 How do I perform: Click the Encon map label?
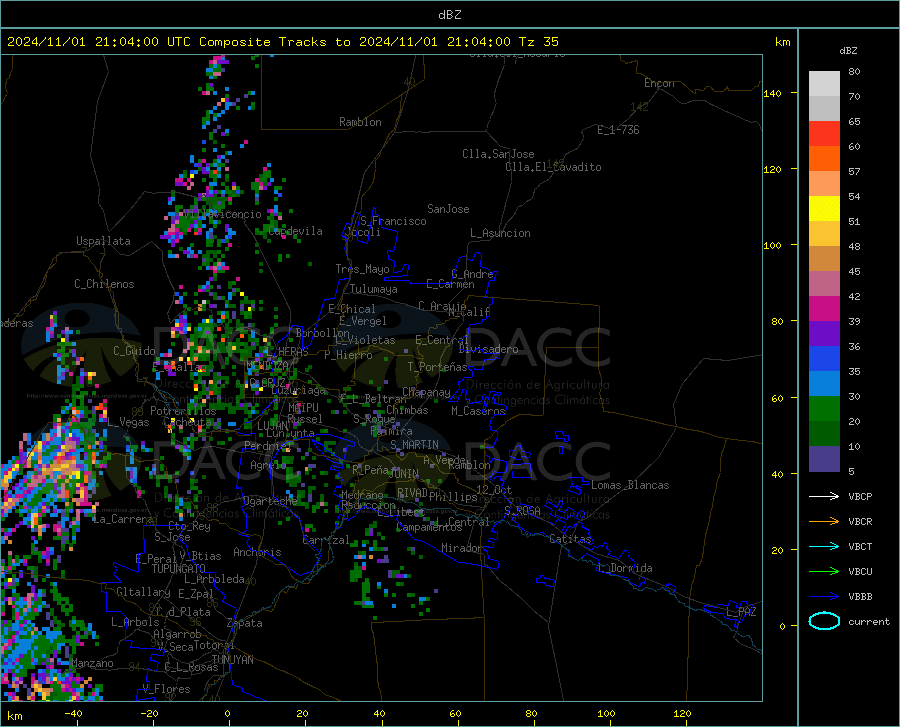659,83
